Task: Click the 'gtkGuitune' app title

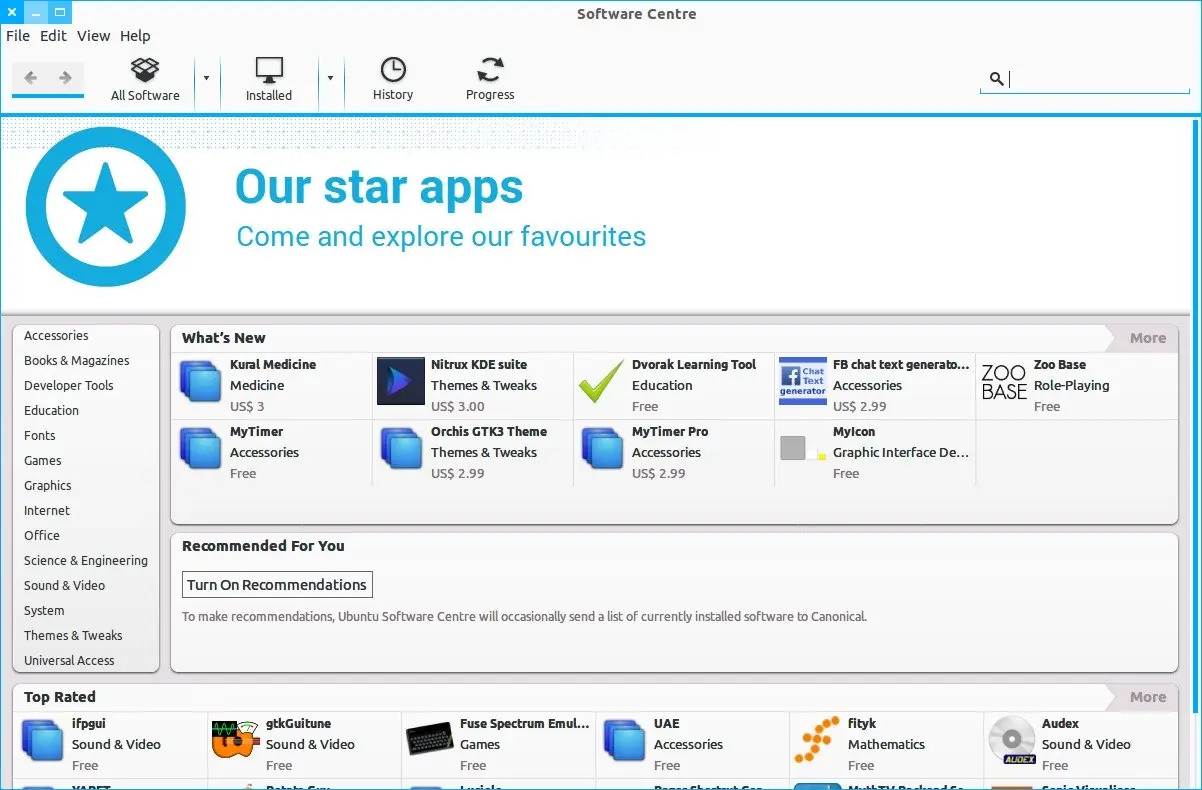Action: pos(298,724)
